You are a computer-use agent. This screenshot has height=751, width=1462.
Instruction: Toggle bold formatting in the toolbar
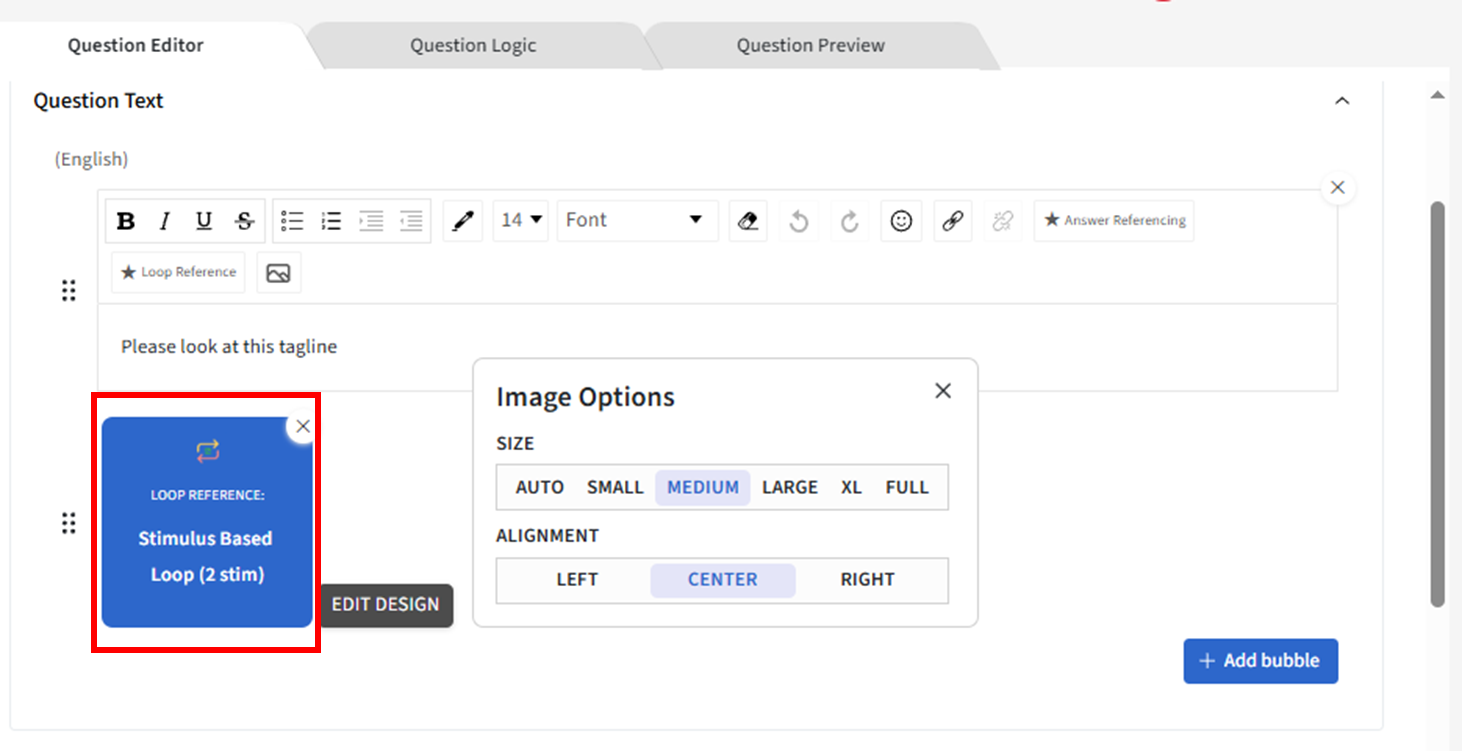pyautogui.click(x=126, y=221)
